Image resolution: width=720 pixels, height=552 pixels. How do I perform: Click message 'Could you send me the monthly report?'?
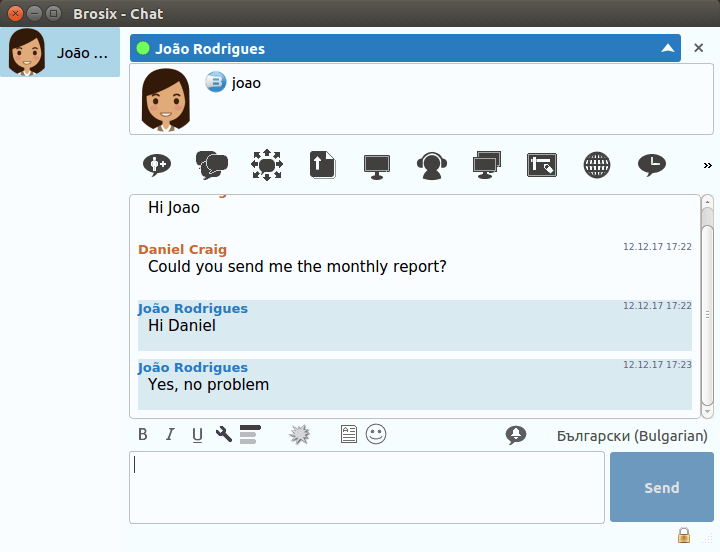pyautogui.click(x=297, y=267)
